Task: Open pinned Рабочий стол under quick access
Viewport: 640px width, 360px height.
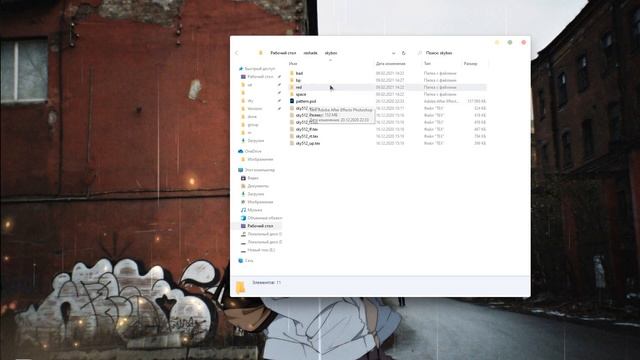Action: point(260,77)
